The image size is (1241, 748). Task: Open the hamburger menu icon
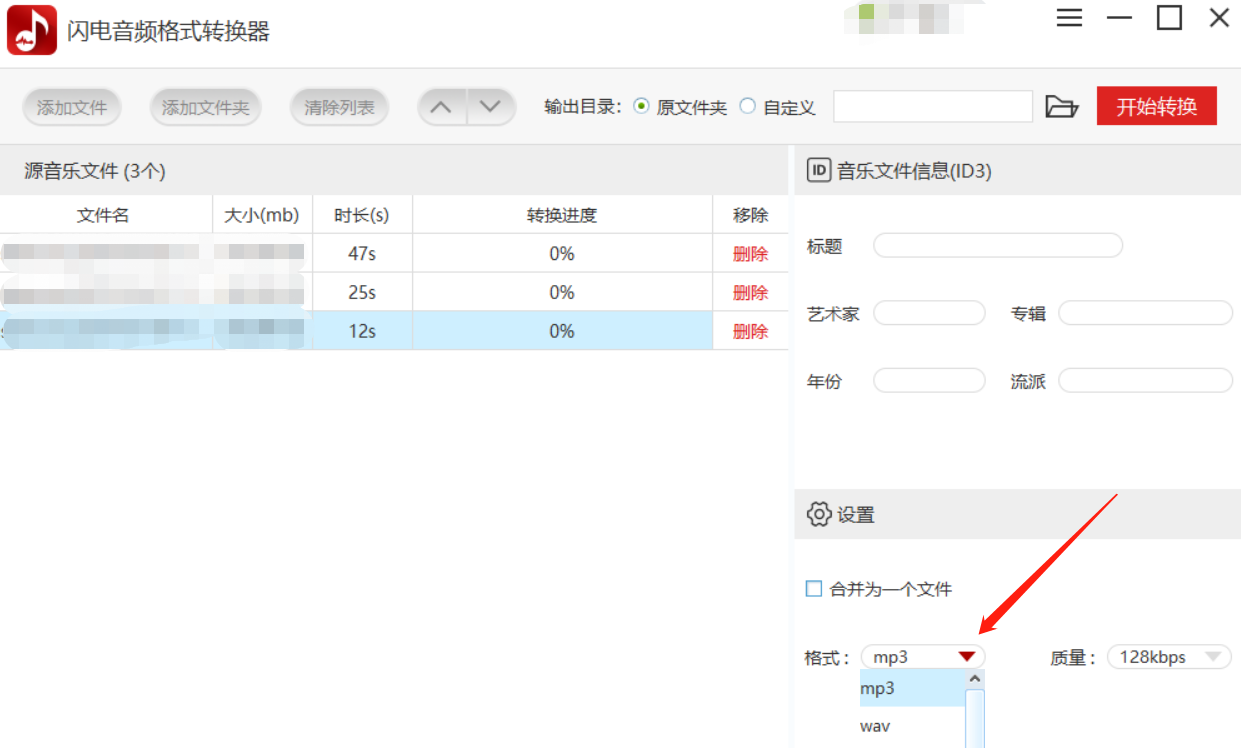pos(1069,18)
